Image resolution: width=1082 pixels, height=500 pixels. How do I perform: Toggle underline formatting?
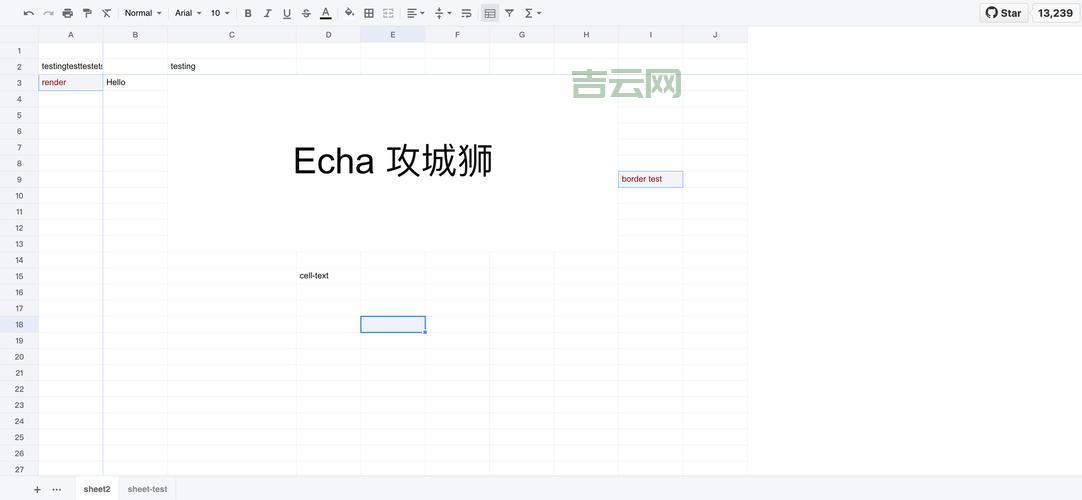coord(287,13)
